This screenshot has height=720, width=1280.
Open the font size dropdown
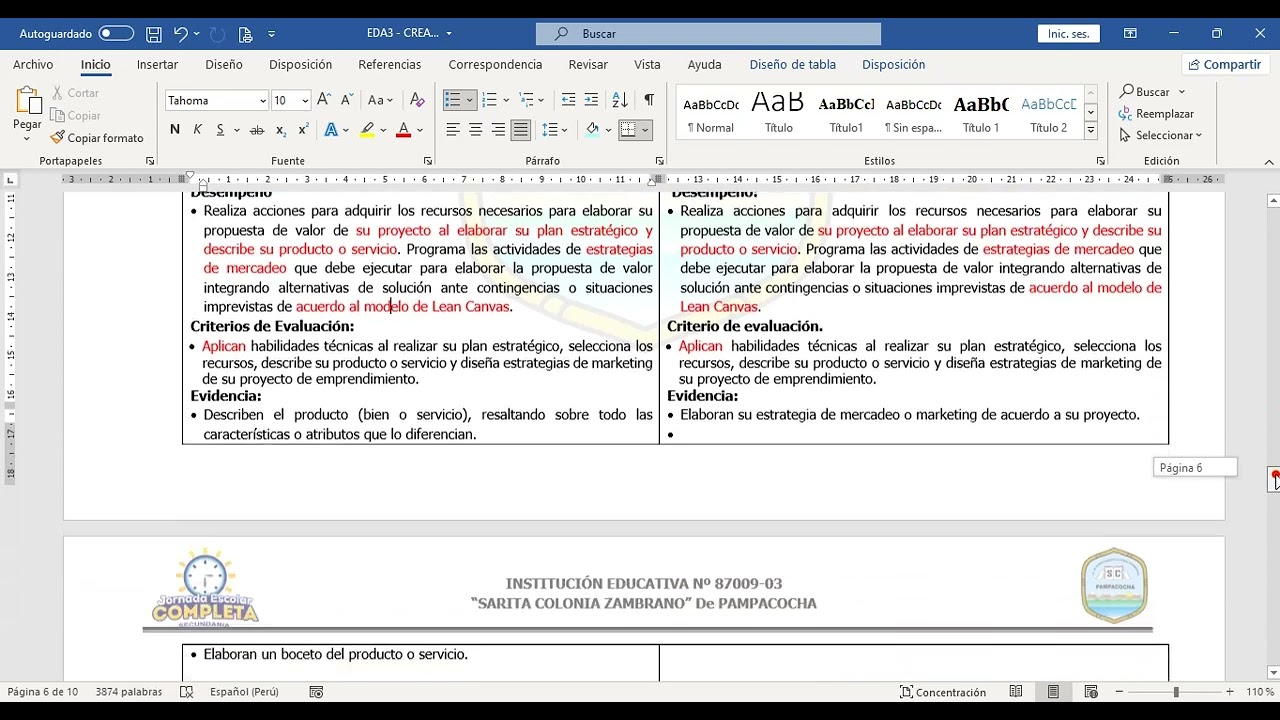click(305, 101)
